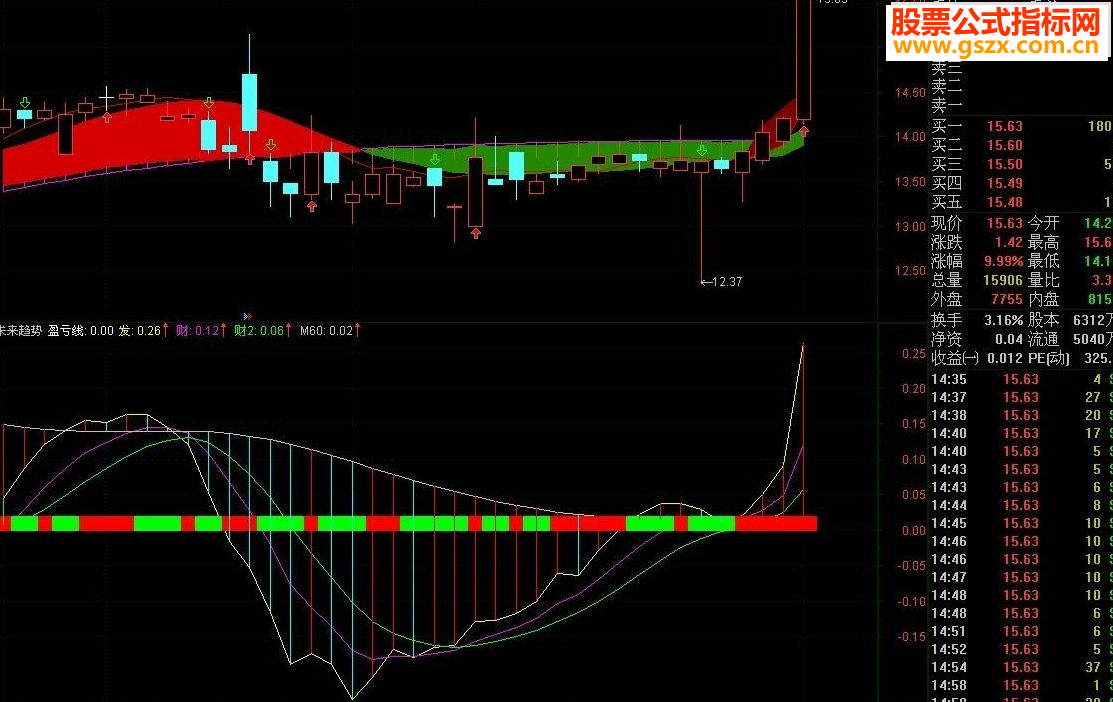Select the 14:44 tick trade row
The image size is (1113, 702).
[1021, 505]
